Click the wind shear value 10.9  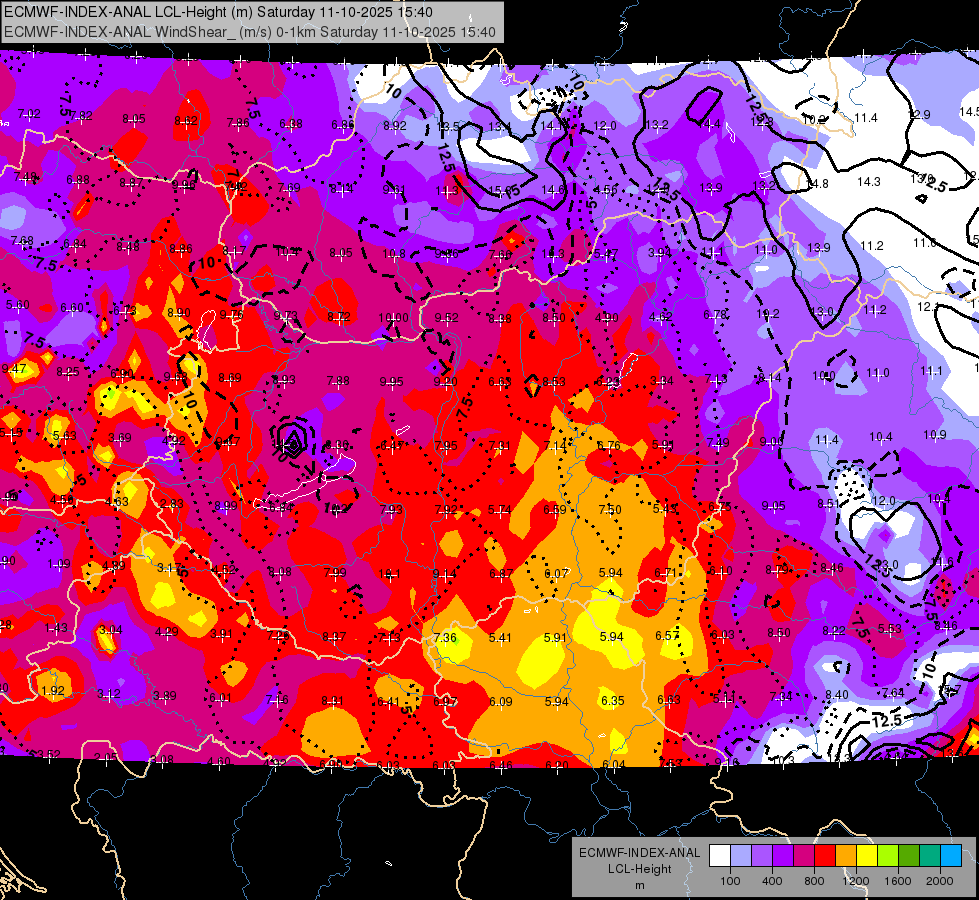tap(935, 435)
